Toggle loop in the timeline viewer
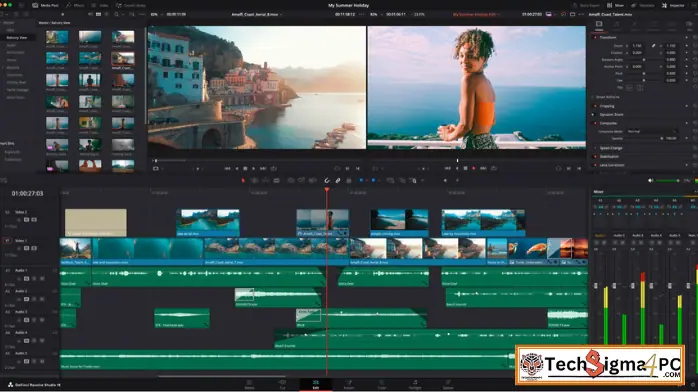The width and height of the screenshot is (698, 392). click(494, 168)
